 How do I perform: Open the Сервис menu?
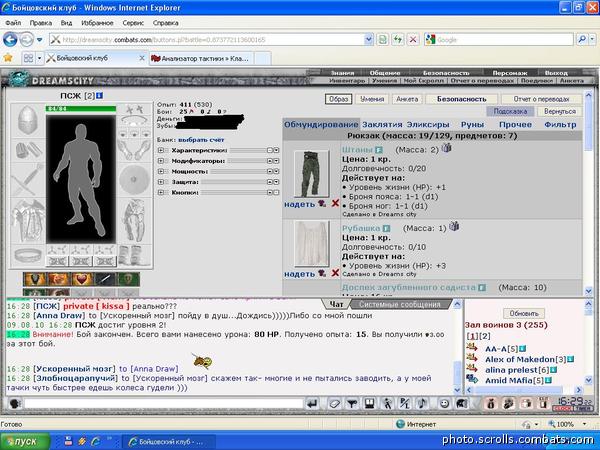click(133, 23)
